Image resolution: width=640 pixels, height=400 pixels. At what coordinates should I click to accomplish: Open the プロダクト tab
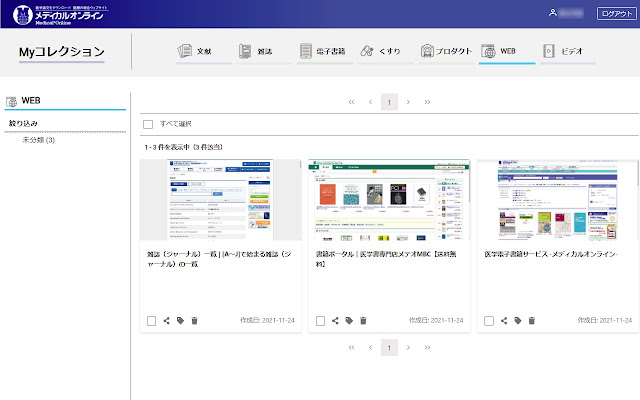point(446,51)
